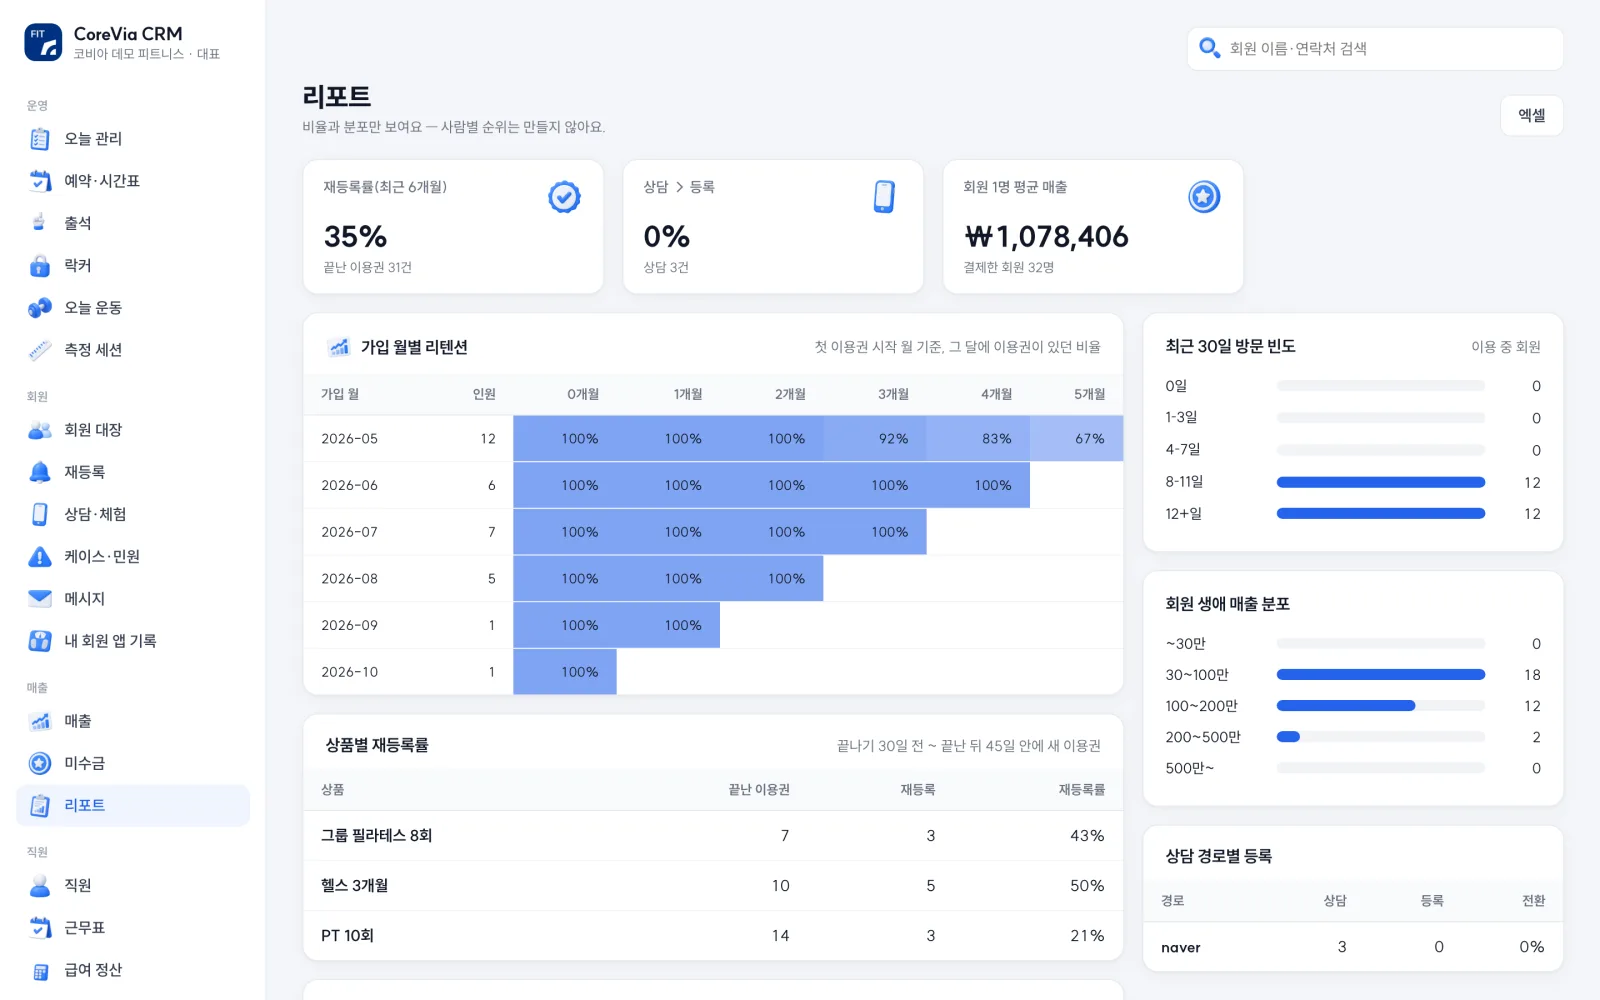Click the ₩1,078,406 average revenue value
Screen dimensions: 1600x1000
pos(1046,237)
